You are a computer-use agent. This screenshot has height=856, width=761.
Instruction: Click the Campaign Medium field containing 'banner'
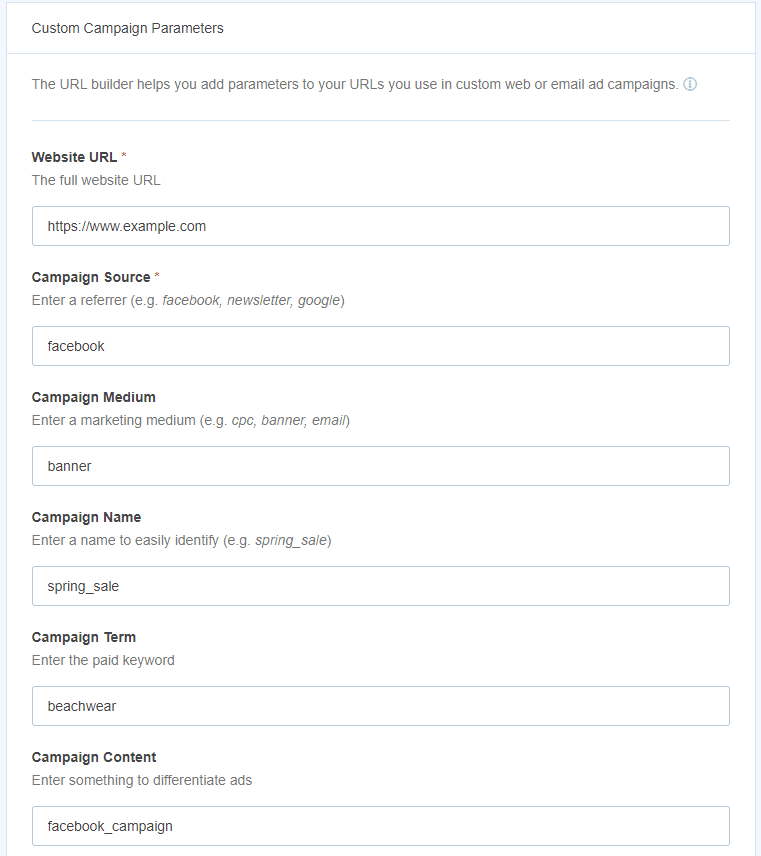(380, 466)
